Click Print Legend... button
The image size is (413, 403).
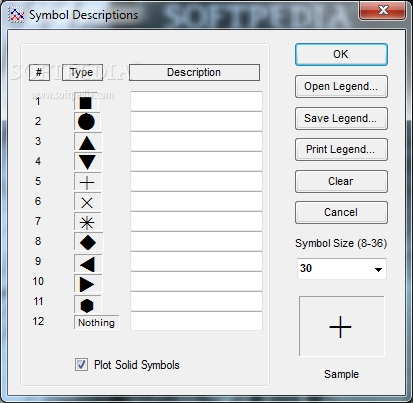341,149
